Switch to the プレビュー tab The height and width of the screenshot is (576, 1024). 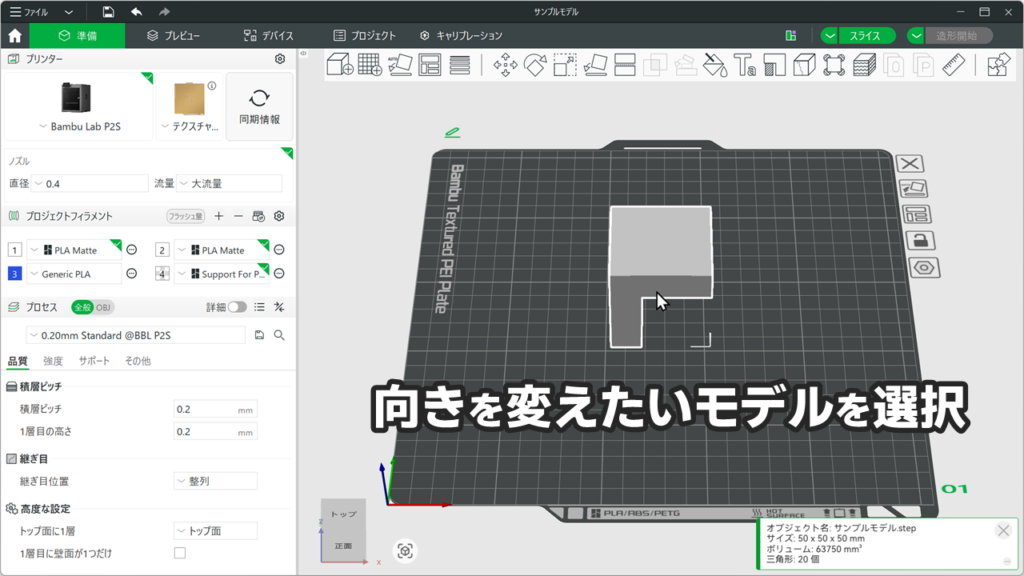pos(173,35)
